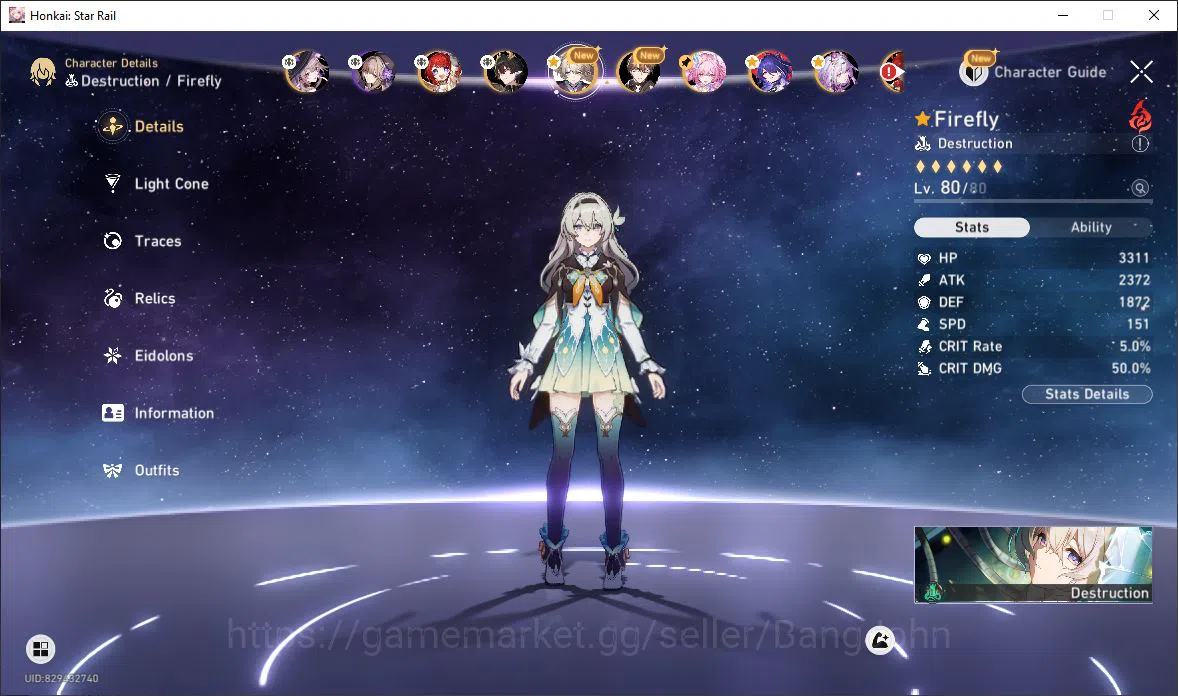Viewport: 1178px width, 696px height.
Task: Minimize the Honkai: Star Rail window
Action: click(1063, 15)
